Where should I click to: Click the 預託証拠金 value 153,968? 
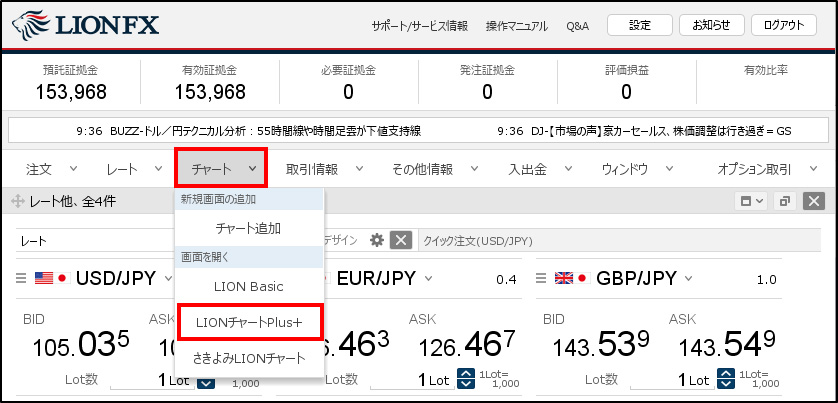tap(71, 92)
